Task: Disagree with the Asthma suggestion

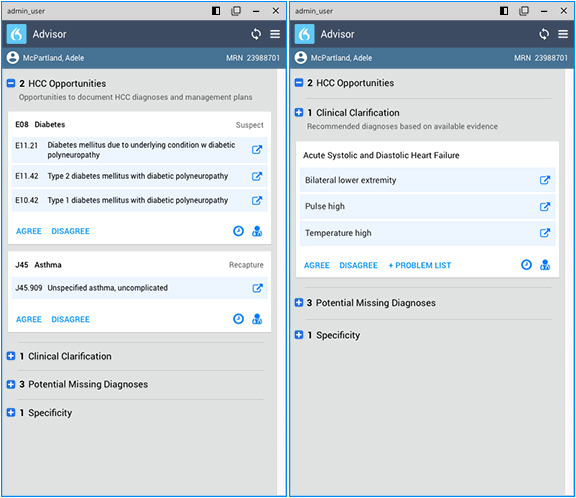Action: 71,320
